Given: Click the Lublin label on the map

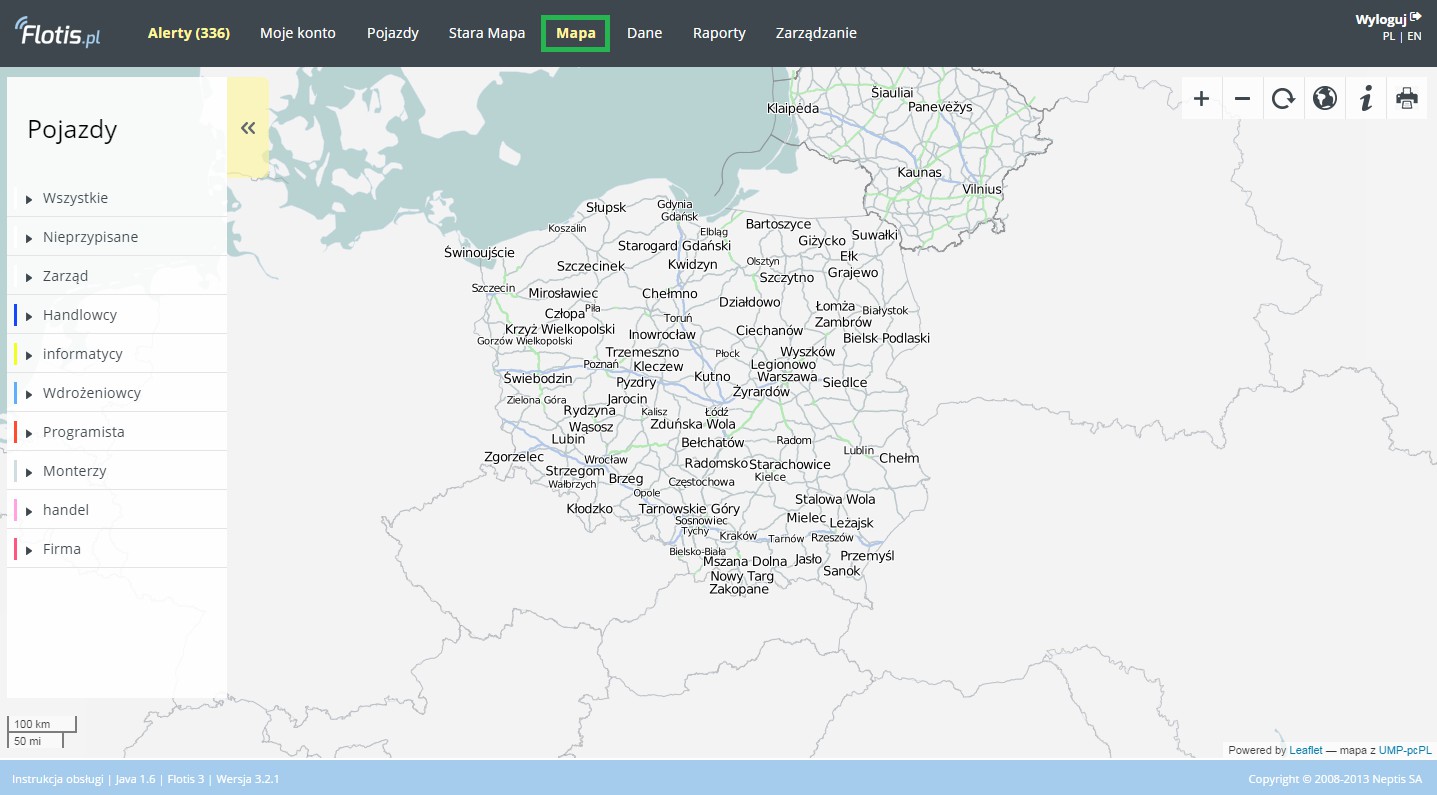Looking at the screenshot, I should click(x=858, y=450).
